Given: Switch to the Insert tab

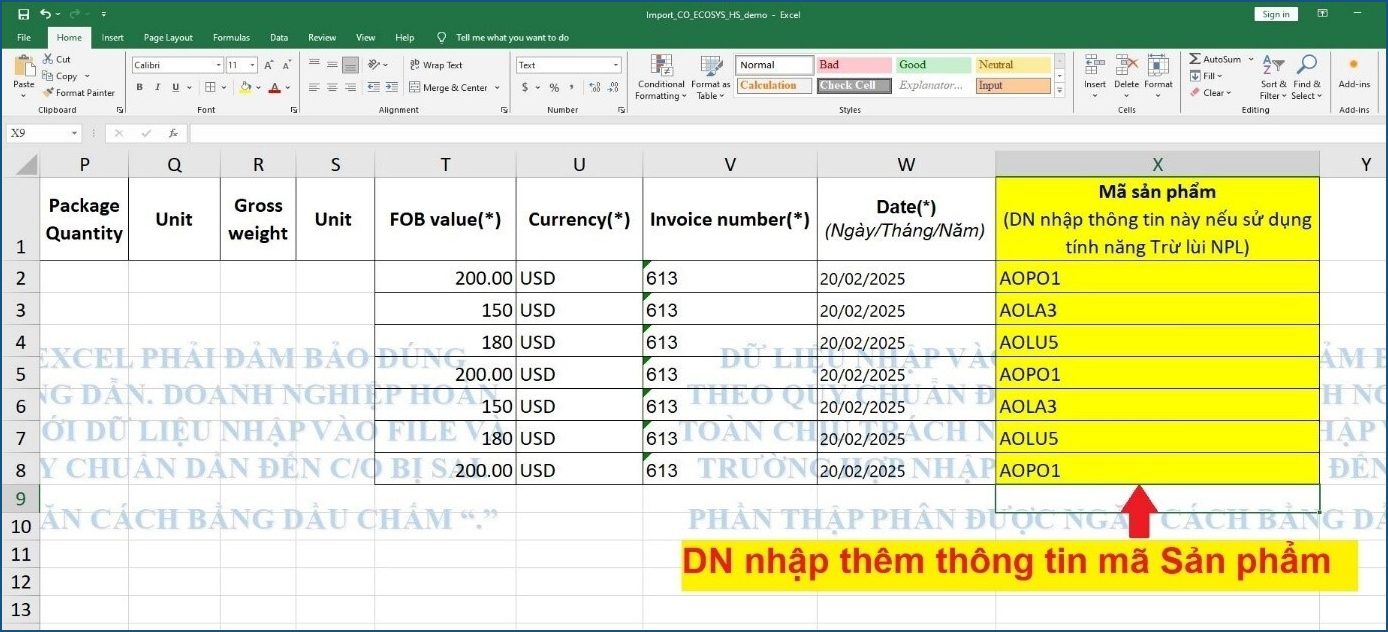Looking at the screenshot, I should pyautogui.click(x=113, y=38).
